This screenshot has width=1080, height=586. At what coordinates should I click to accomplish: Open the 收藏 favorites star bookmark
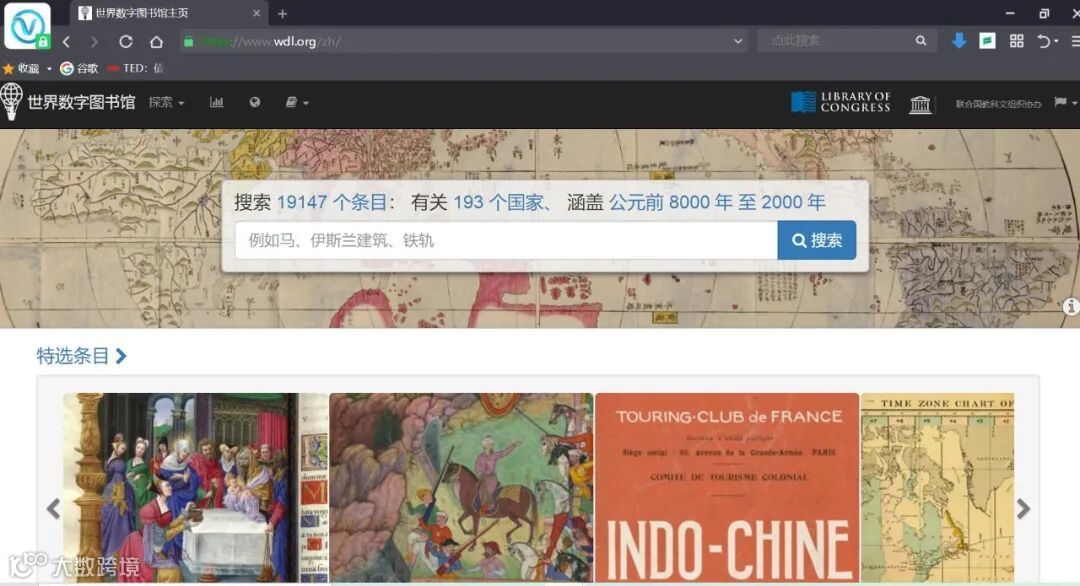pos(21,68)
